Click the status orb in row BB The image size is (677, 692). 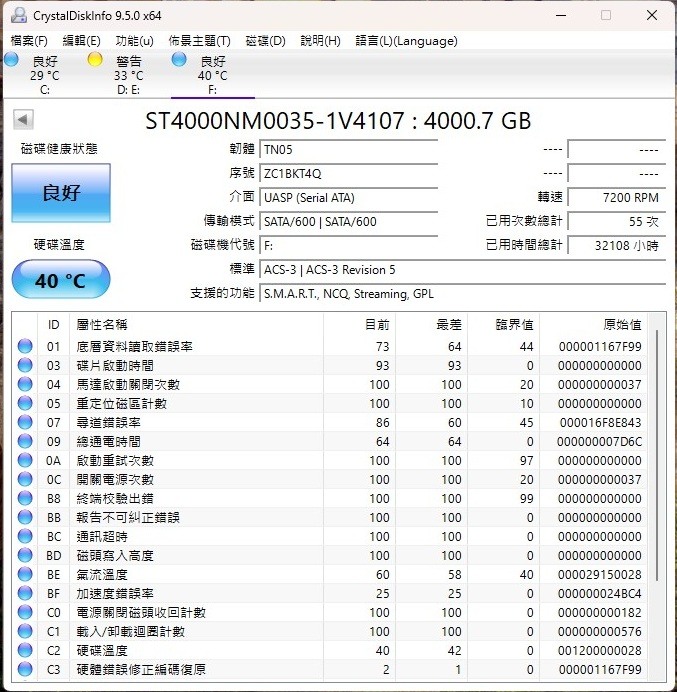coord(25,517)
